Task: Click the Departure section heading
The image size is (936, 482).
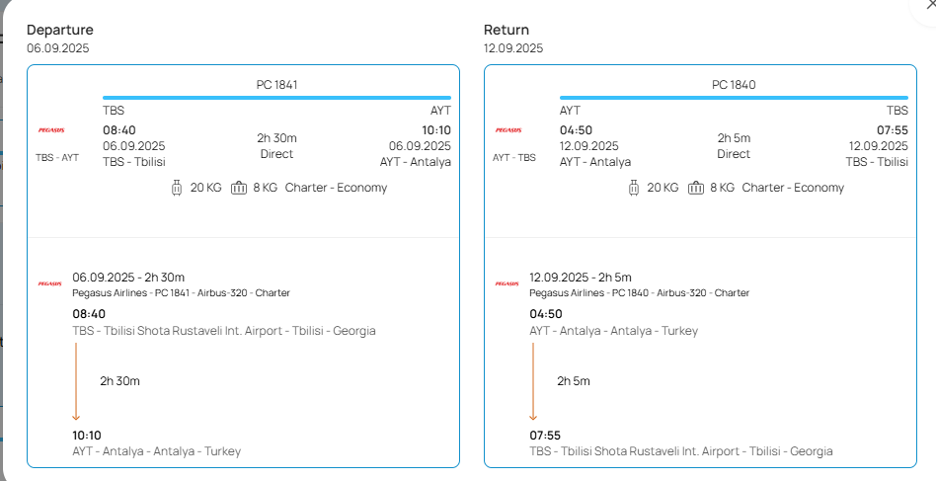Action: point(59,30)
